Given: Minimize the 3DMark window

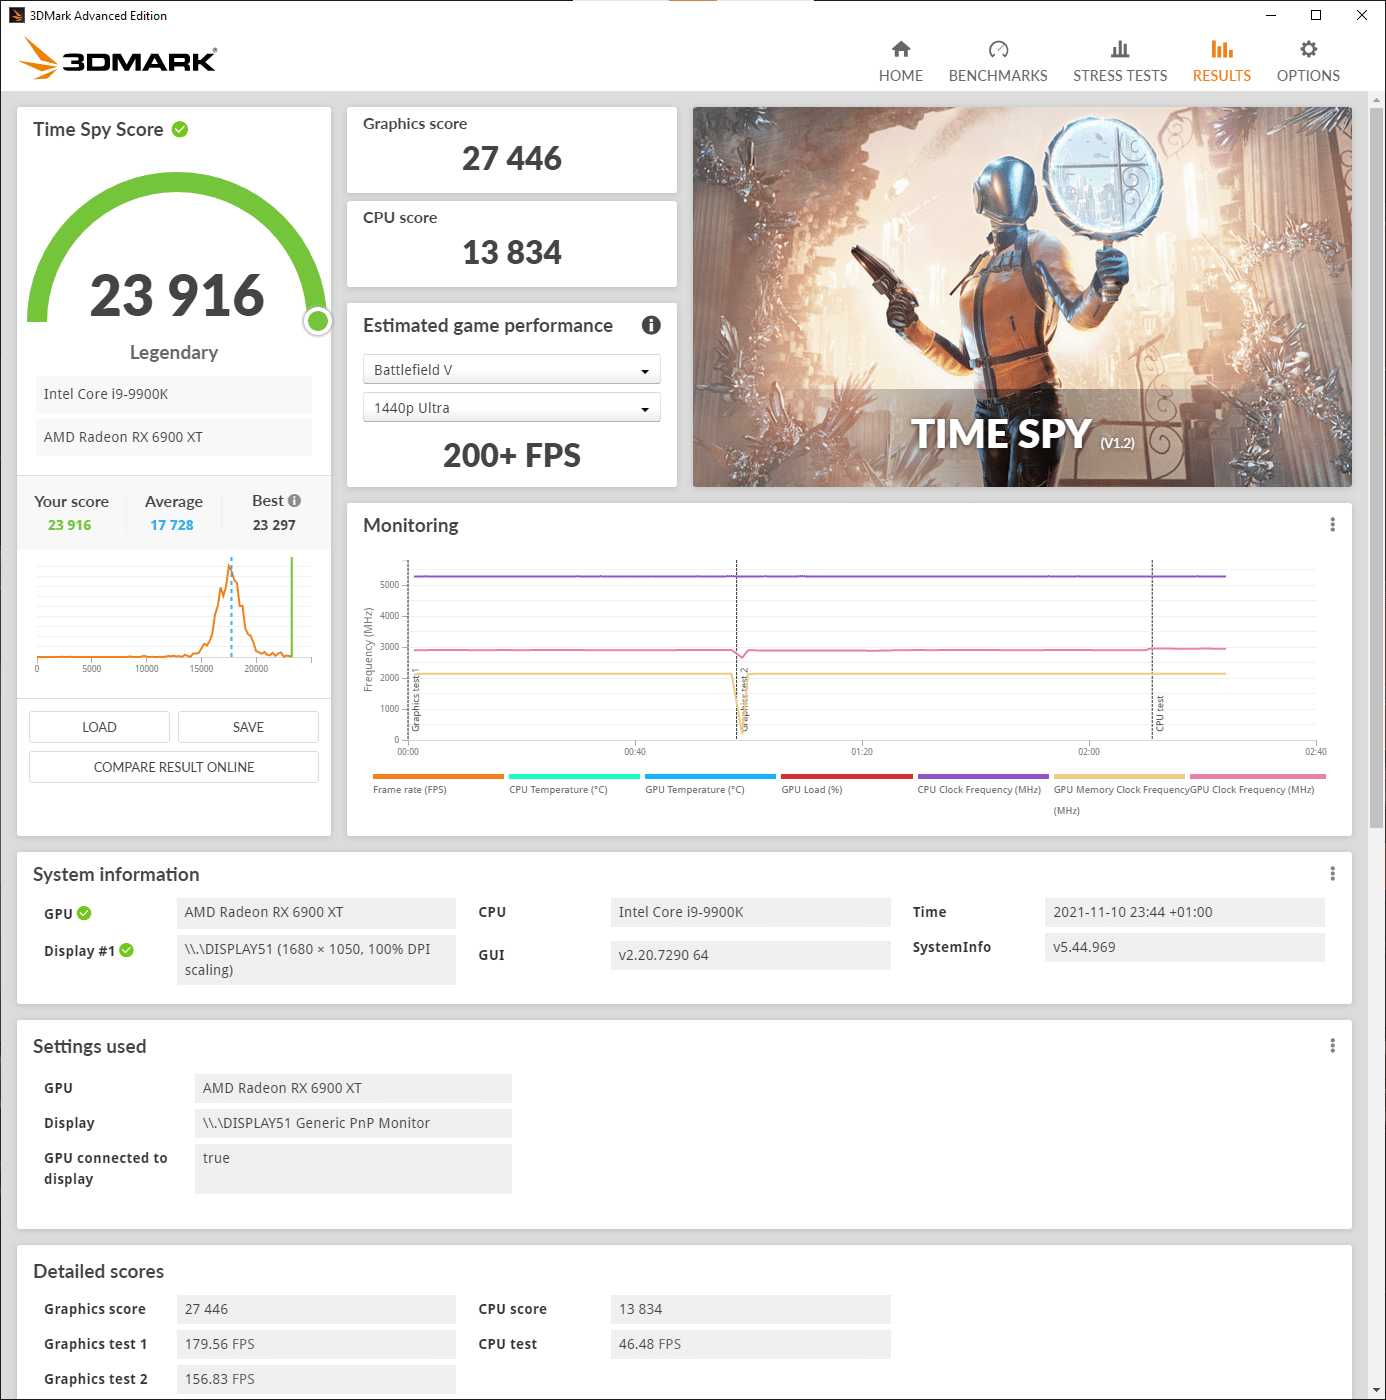Looking at the screenshot, I should (x=1270, y=15).
